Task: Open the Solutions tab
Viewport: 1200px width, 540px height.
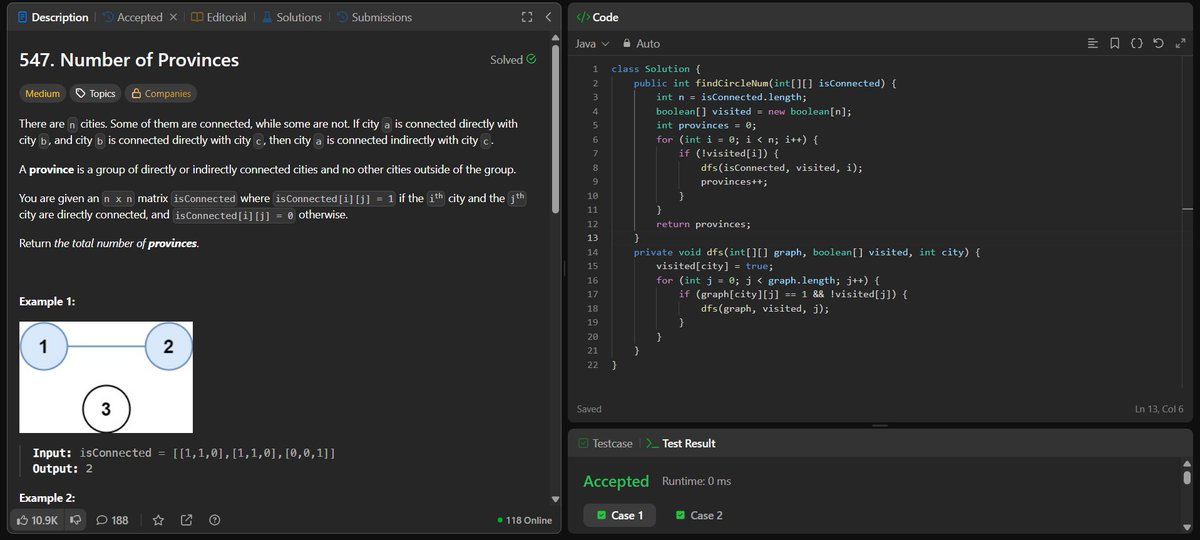Action: pos(291,17)
